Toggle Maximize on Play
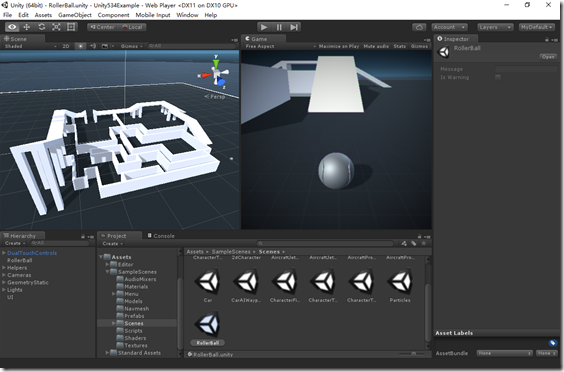 click(x=339, y=46)
